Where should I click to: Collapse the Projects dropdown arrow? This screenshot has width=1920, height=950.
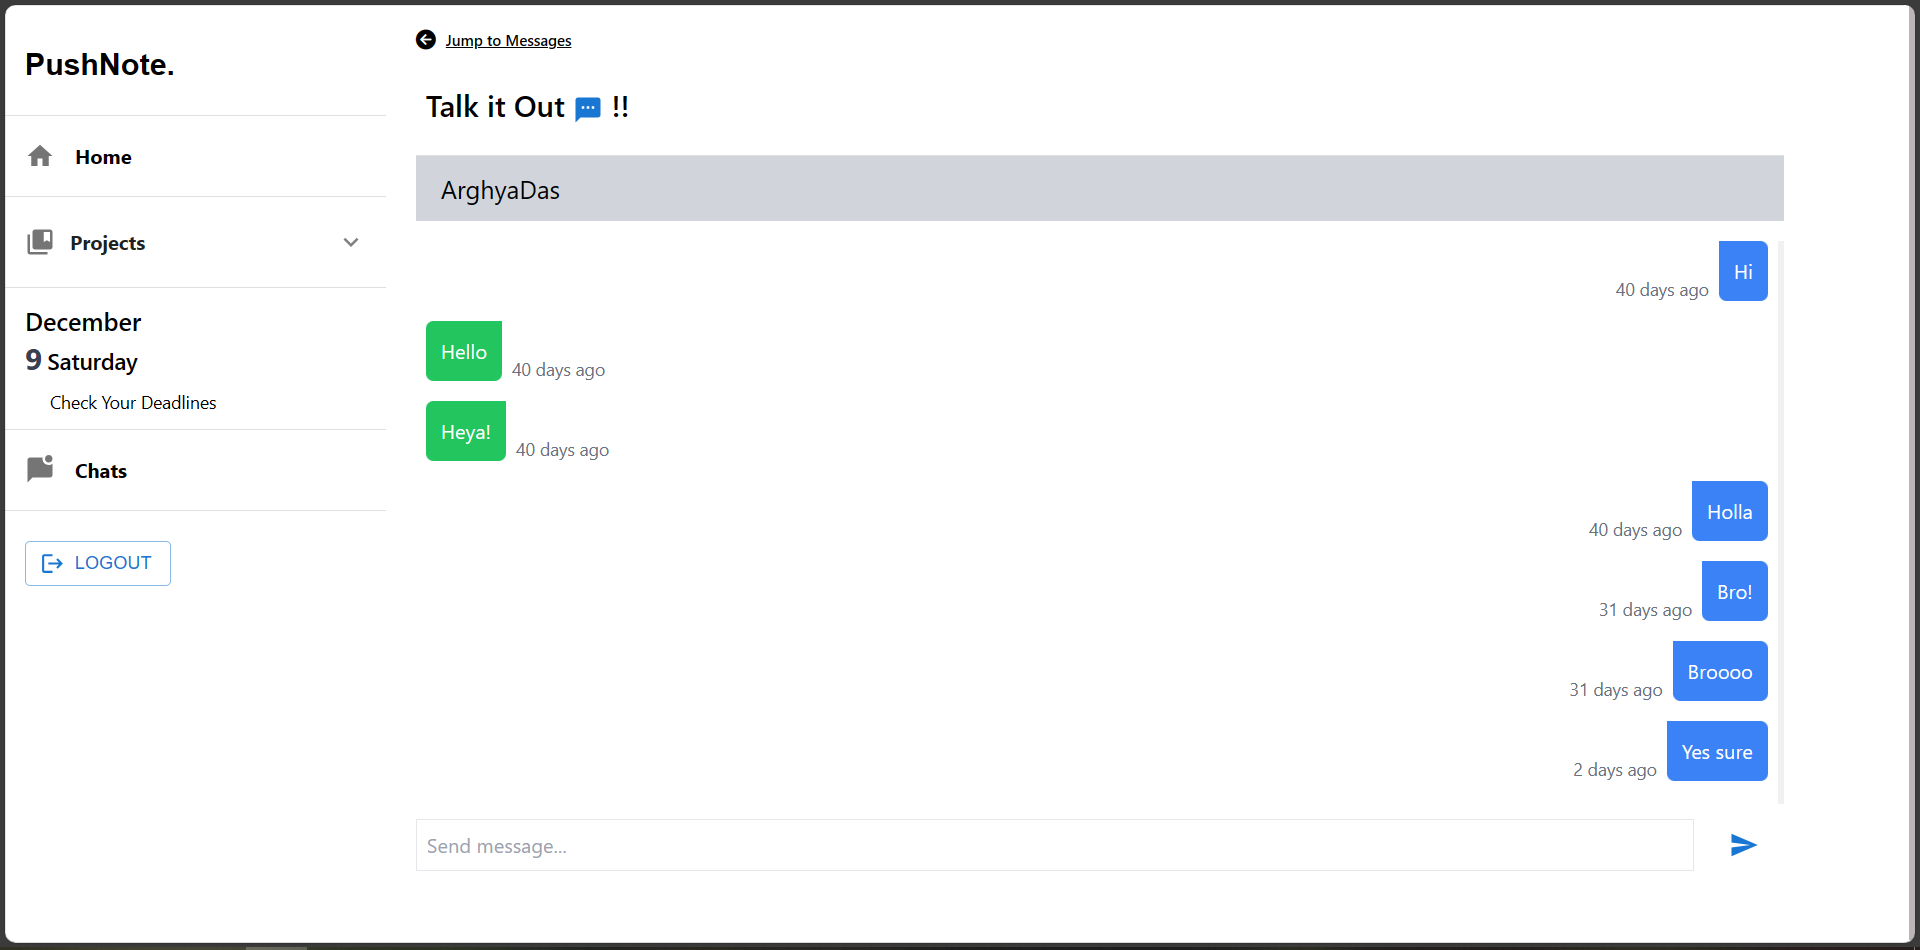pyautogui.click(x=351, y=242)
